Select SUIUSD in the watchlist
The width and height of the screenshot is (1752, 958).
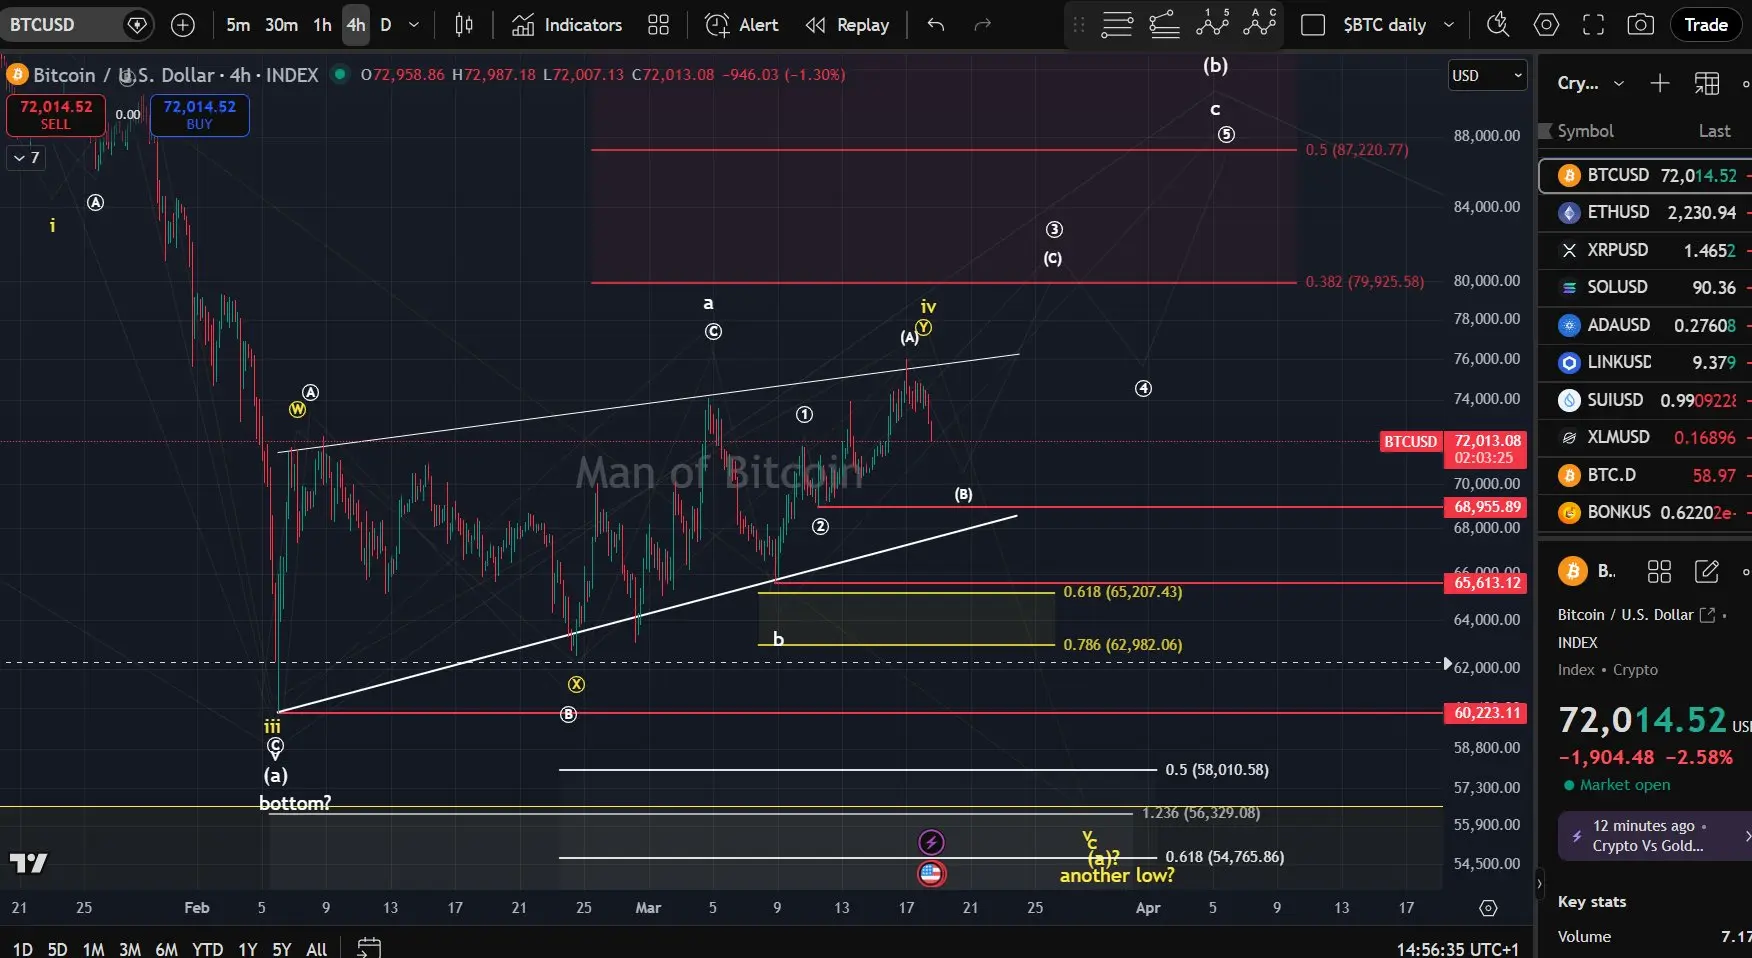(1645, 400)
